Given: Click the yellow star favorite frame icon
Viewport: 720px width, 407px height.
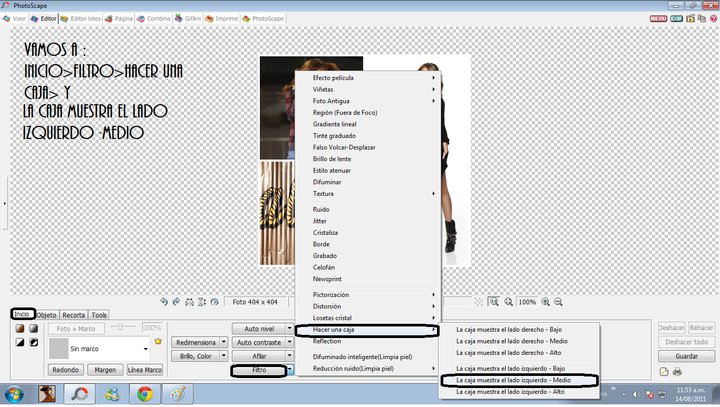Looking at the screenshot, I should (158, 341).
